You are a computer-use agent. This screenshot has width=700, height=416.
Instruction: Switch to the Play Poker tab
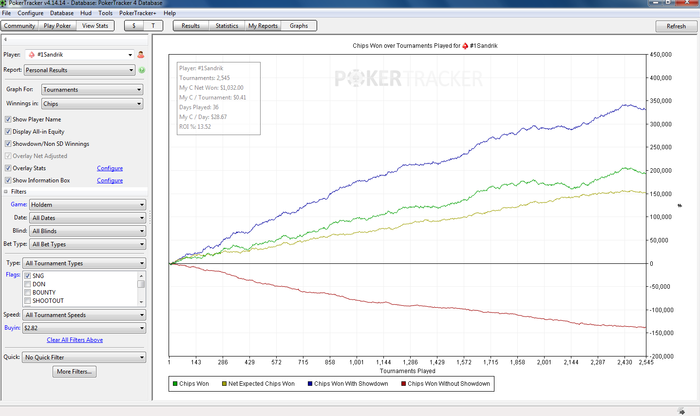tap(57, 25)
